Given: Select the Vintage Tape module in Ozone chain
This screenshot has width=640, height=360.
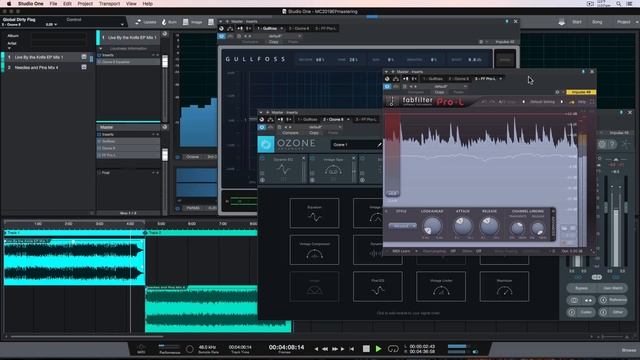Looking at the screenshot, I should click(x=333, y=169).
